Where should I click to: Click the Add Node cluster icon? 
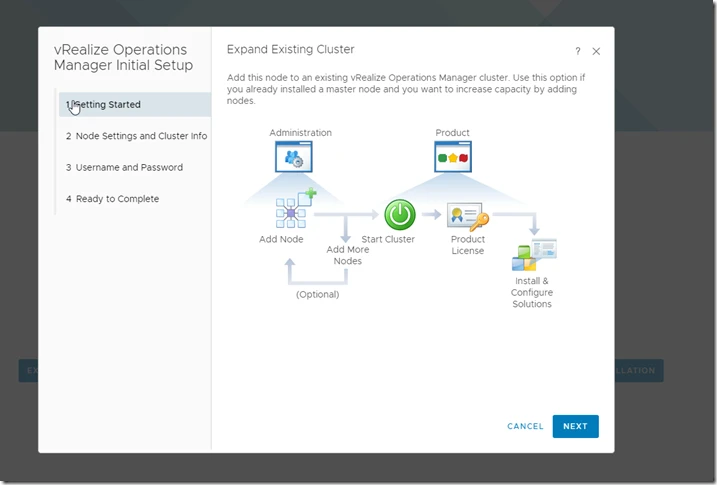point(295,208)
